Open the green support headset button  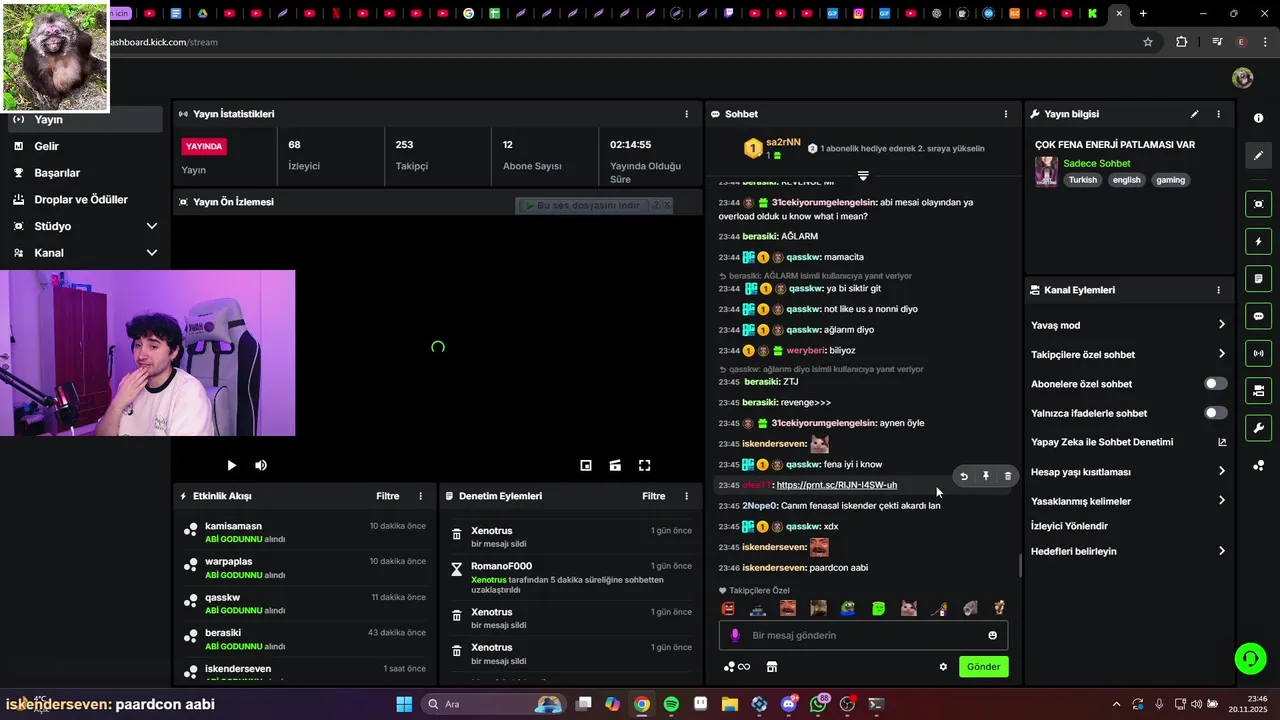pyautogui.click(x=1250, y=658)
